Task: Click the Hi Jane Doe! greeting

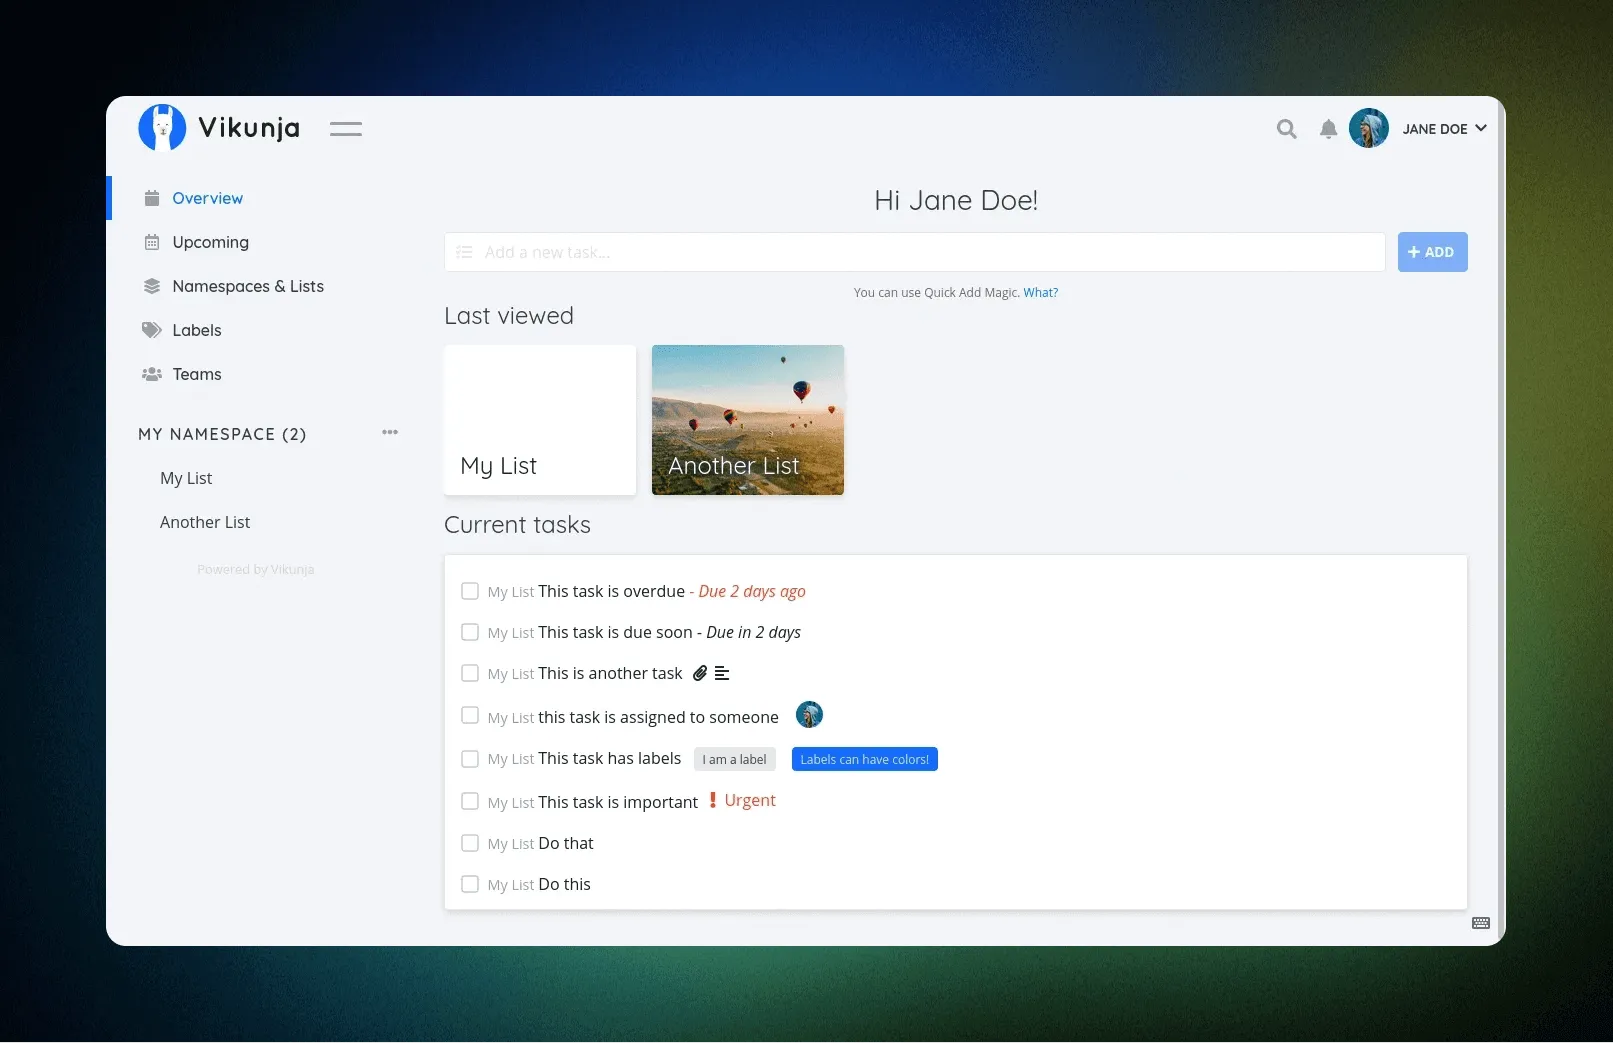Action: (x=956, y=200)
